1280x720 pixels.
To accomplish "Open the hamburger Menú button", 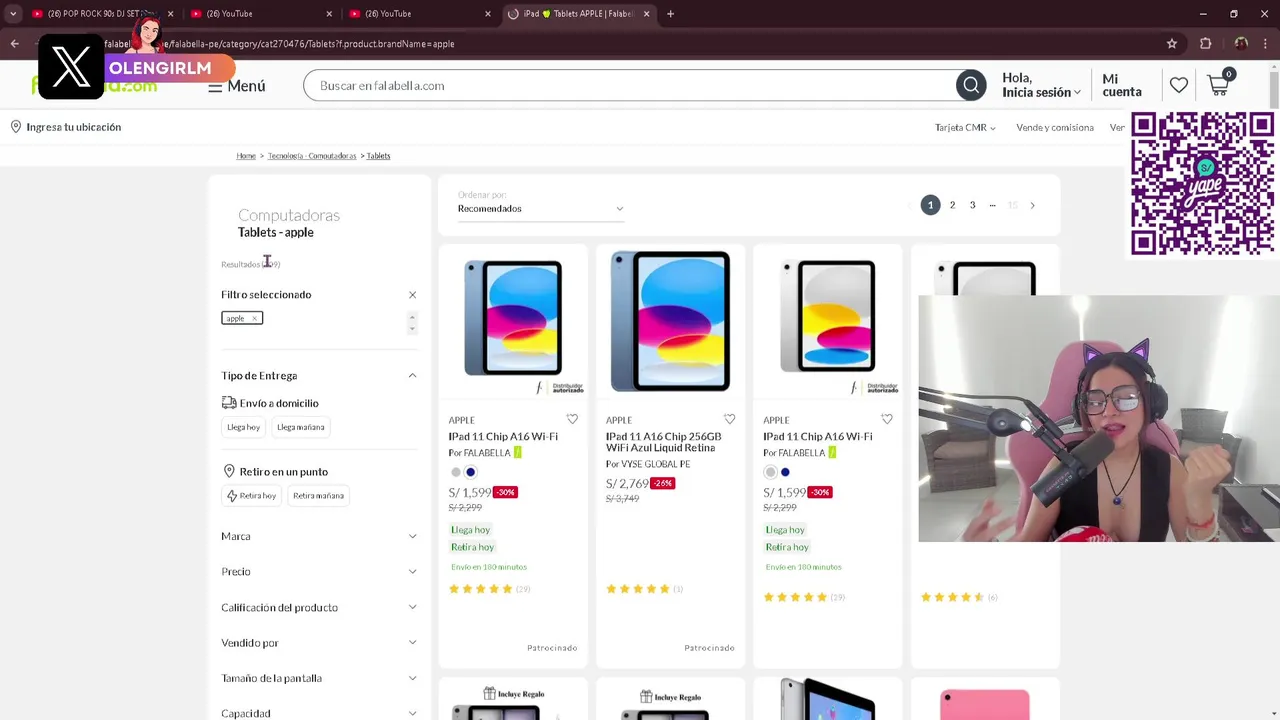I will [236, 86].
